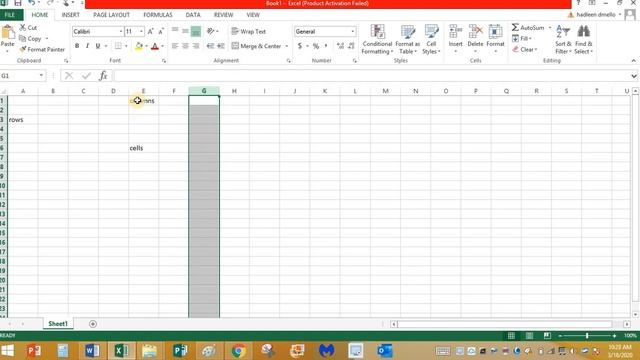
Task: Open Sort & Filter menu
Action: [563, 39]
